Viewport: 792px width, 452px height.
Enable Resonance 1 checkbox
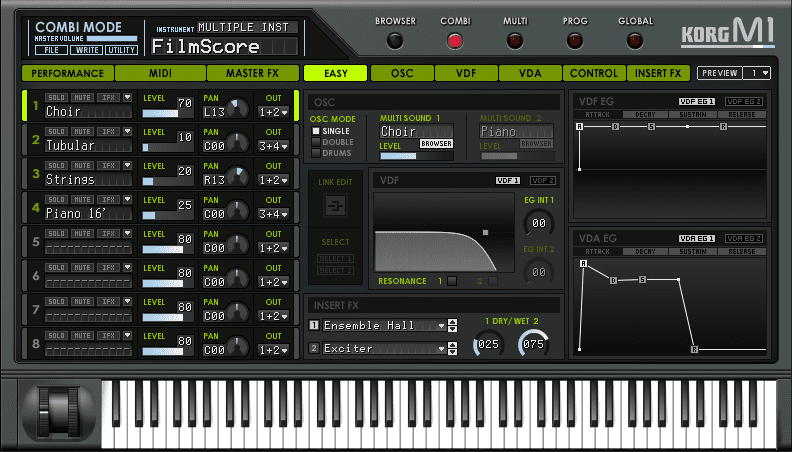click(452, 281)
